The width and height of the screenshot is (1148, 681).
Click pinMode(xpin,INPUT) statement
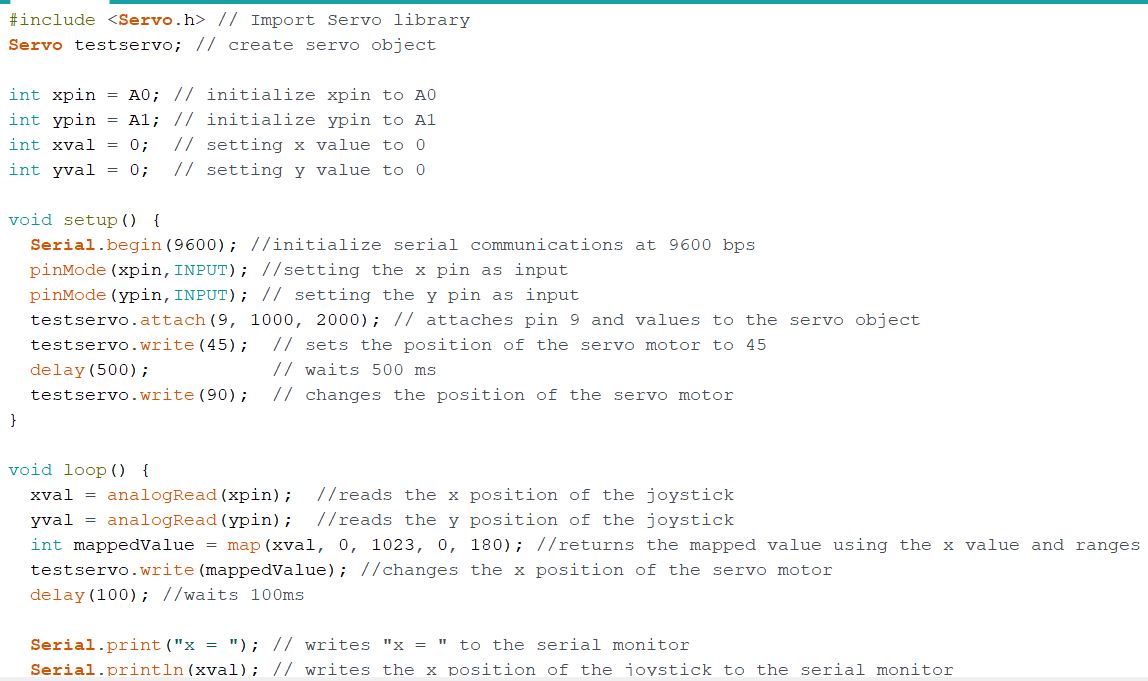point(139,269)
